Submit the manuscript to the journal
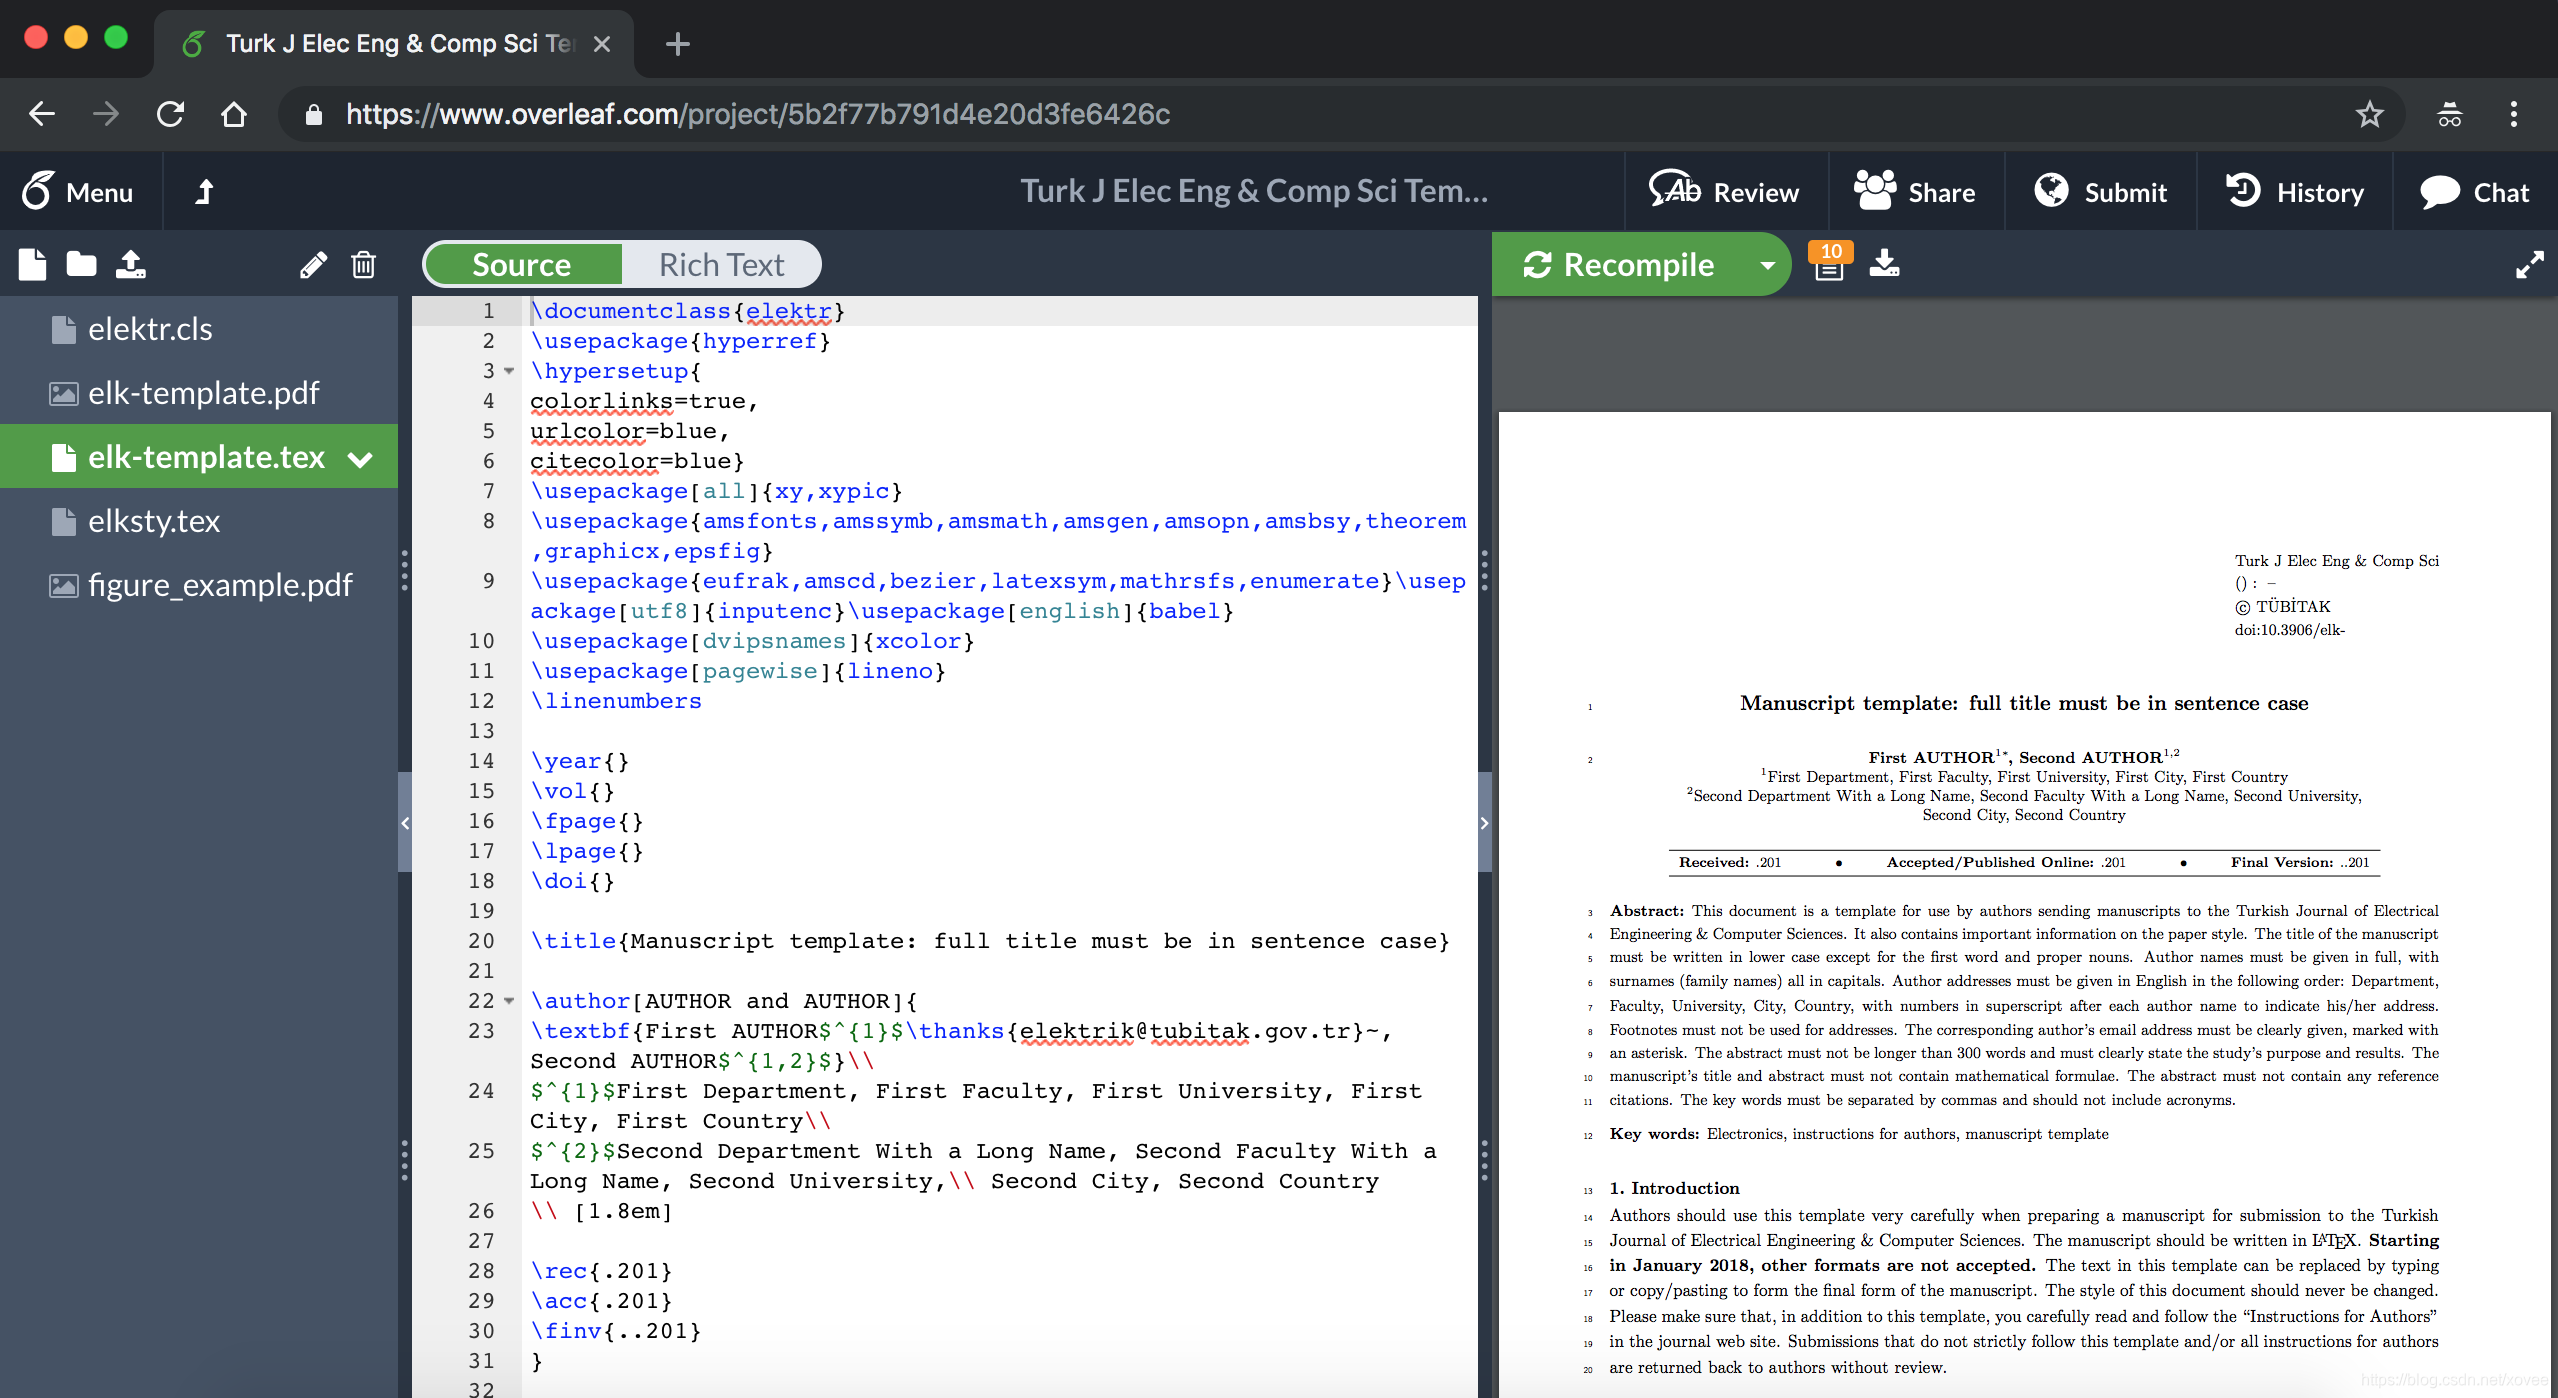The width and height of the screenshot is (2558, 1398). coord(2100,191)
